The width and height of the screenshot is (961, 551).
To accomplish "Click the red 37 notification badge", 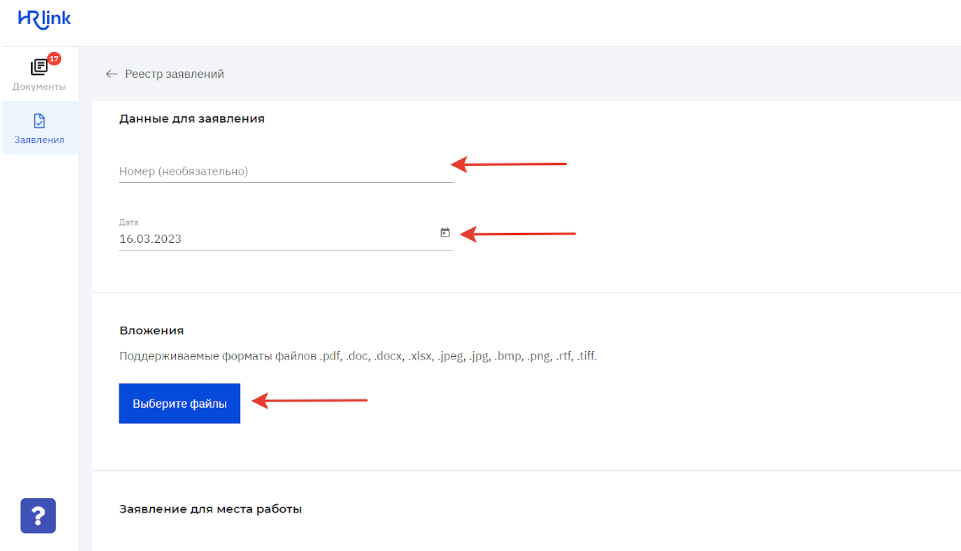I will pyautogui.click(x=54, y=59).
